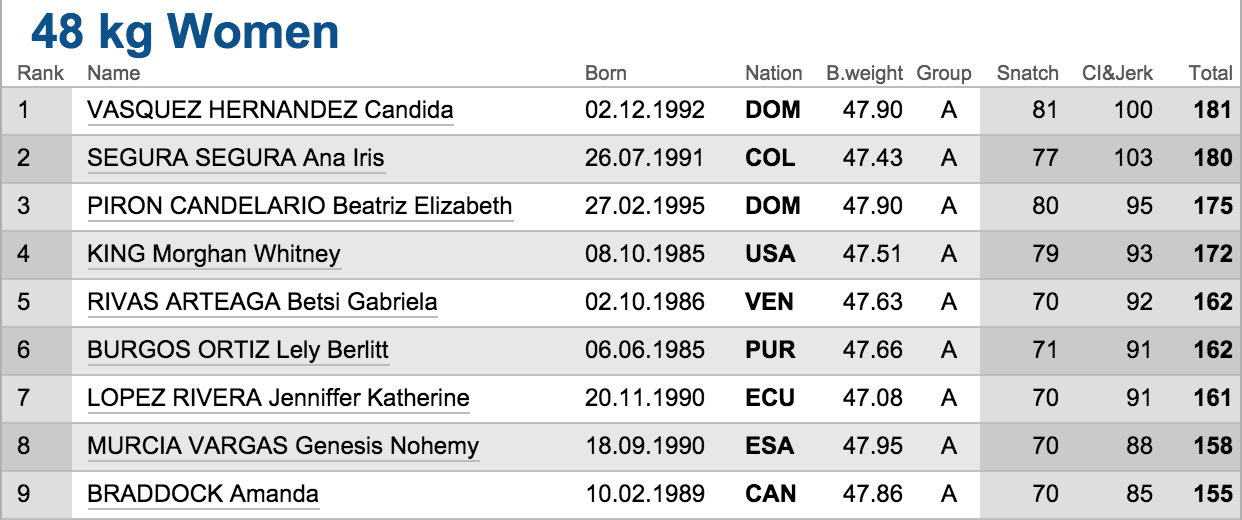Screen dimensions: 1242x520
Task: Click the Snatch column header
Action: (x=1027, y=73)
